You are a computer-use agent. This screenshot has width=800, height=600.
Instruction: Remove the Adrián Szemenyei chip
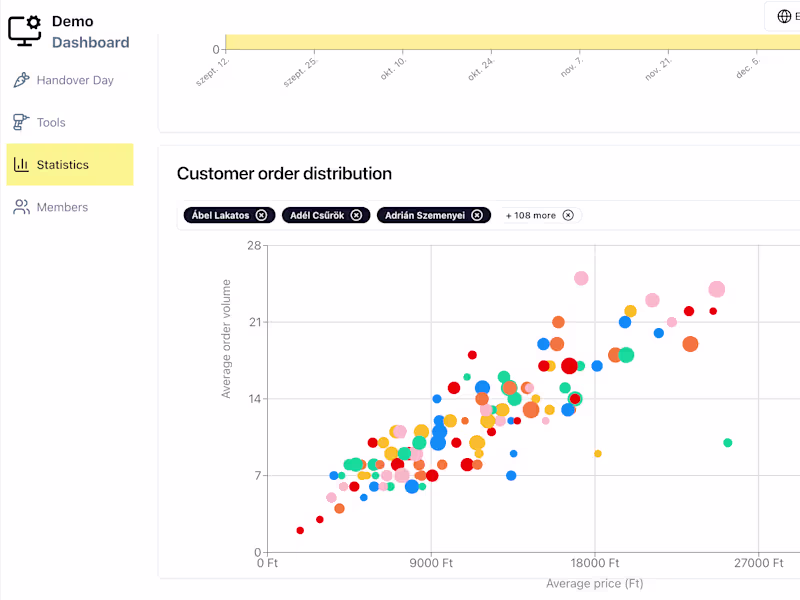tap(477, 215)
